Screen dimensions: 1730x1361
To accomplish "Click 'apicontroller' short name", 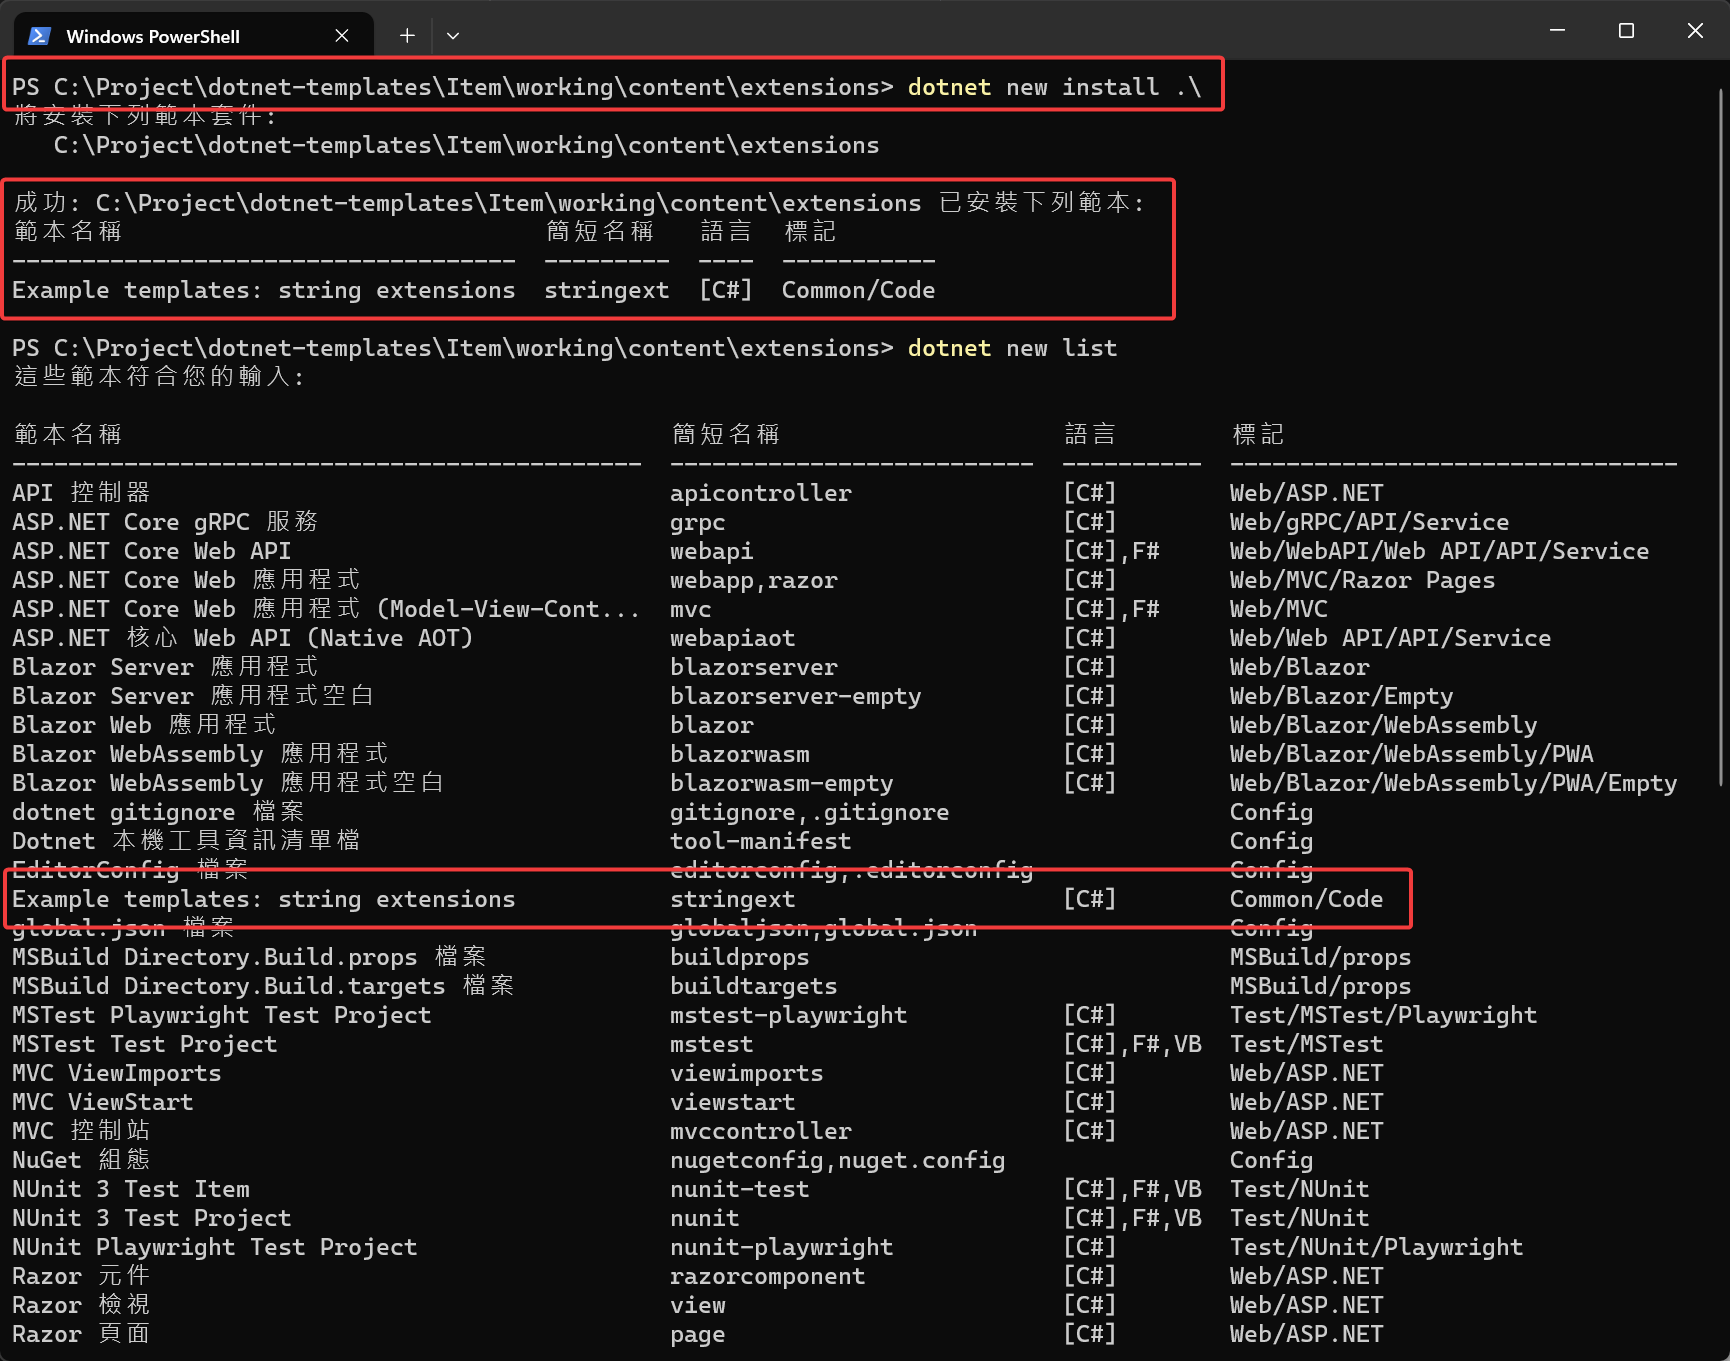I will pyautogui.click(x=761, y=493).
